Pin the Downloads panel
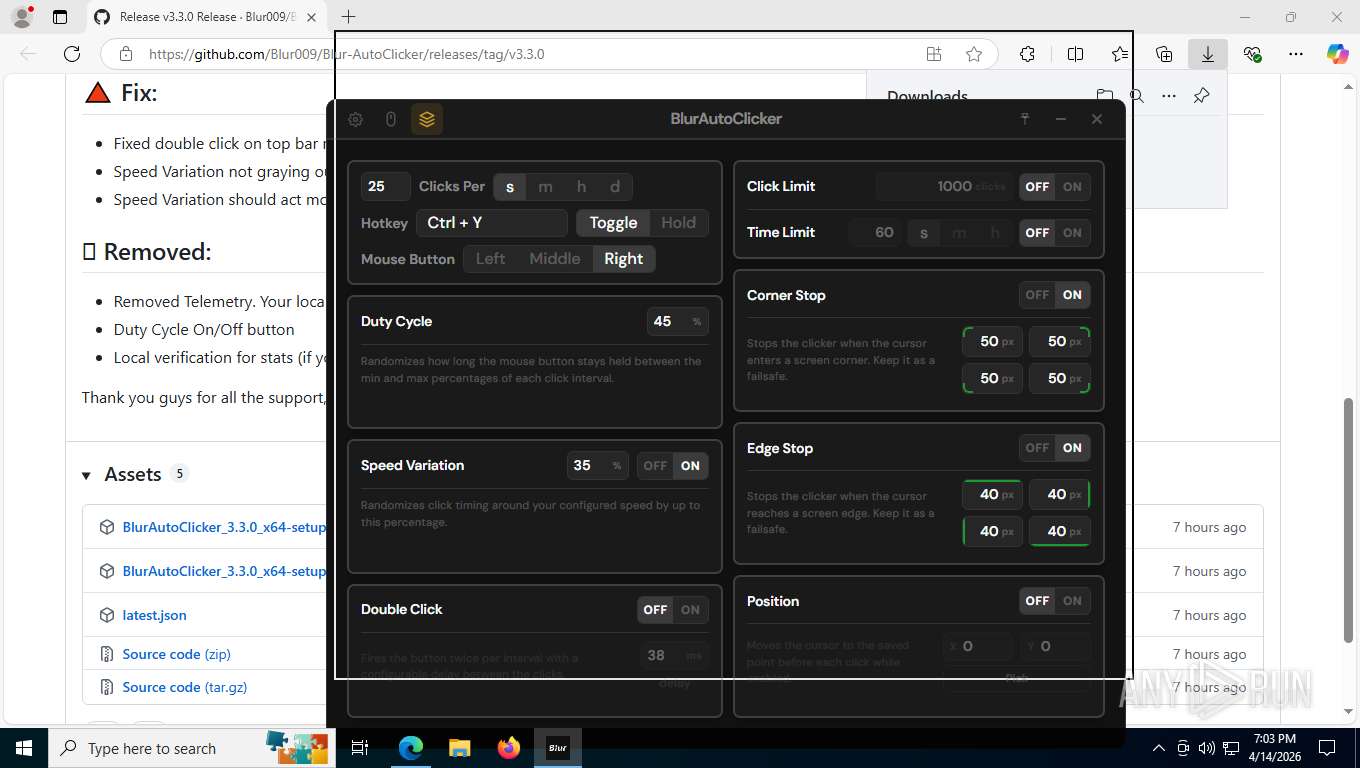This screenshot has height=768, width=1360. (1202, 96)
